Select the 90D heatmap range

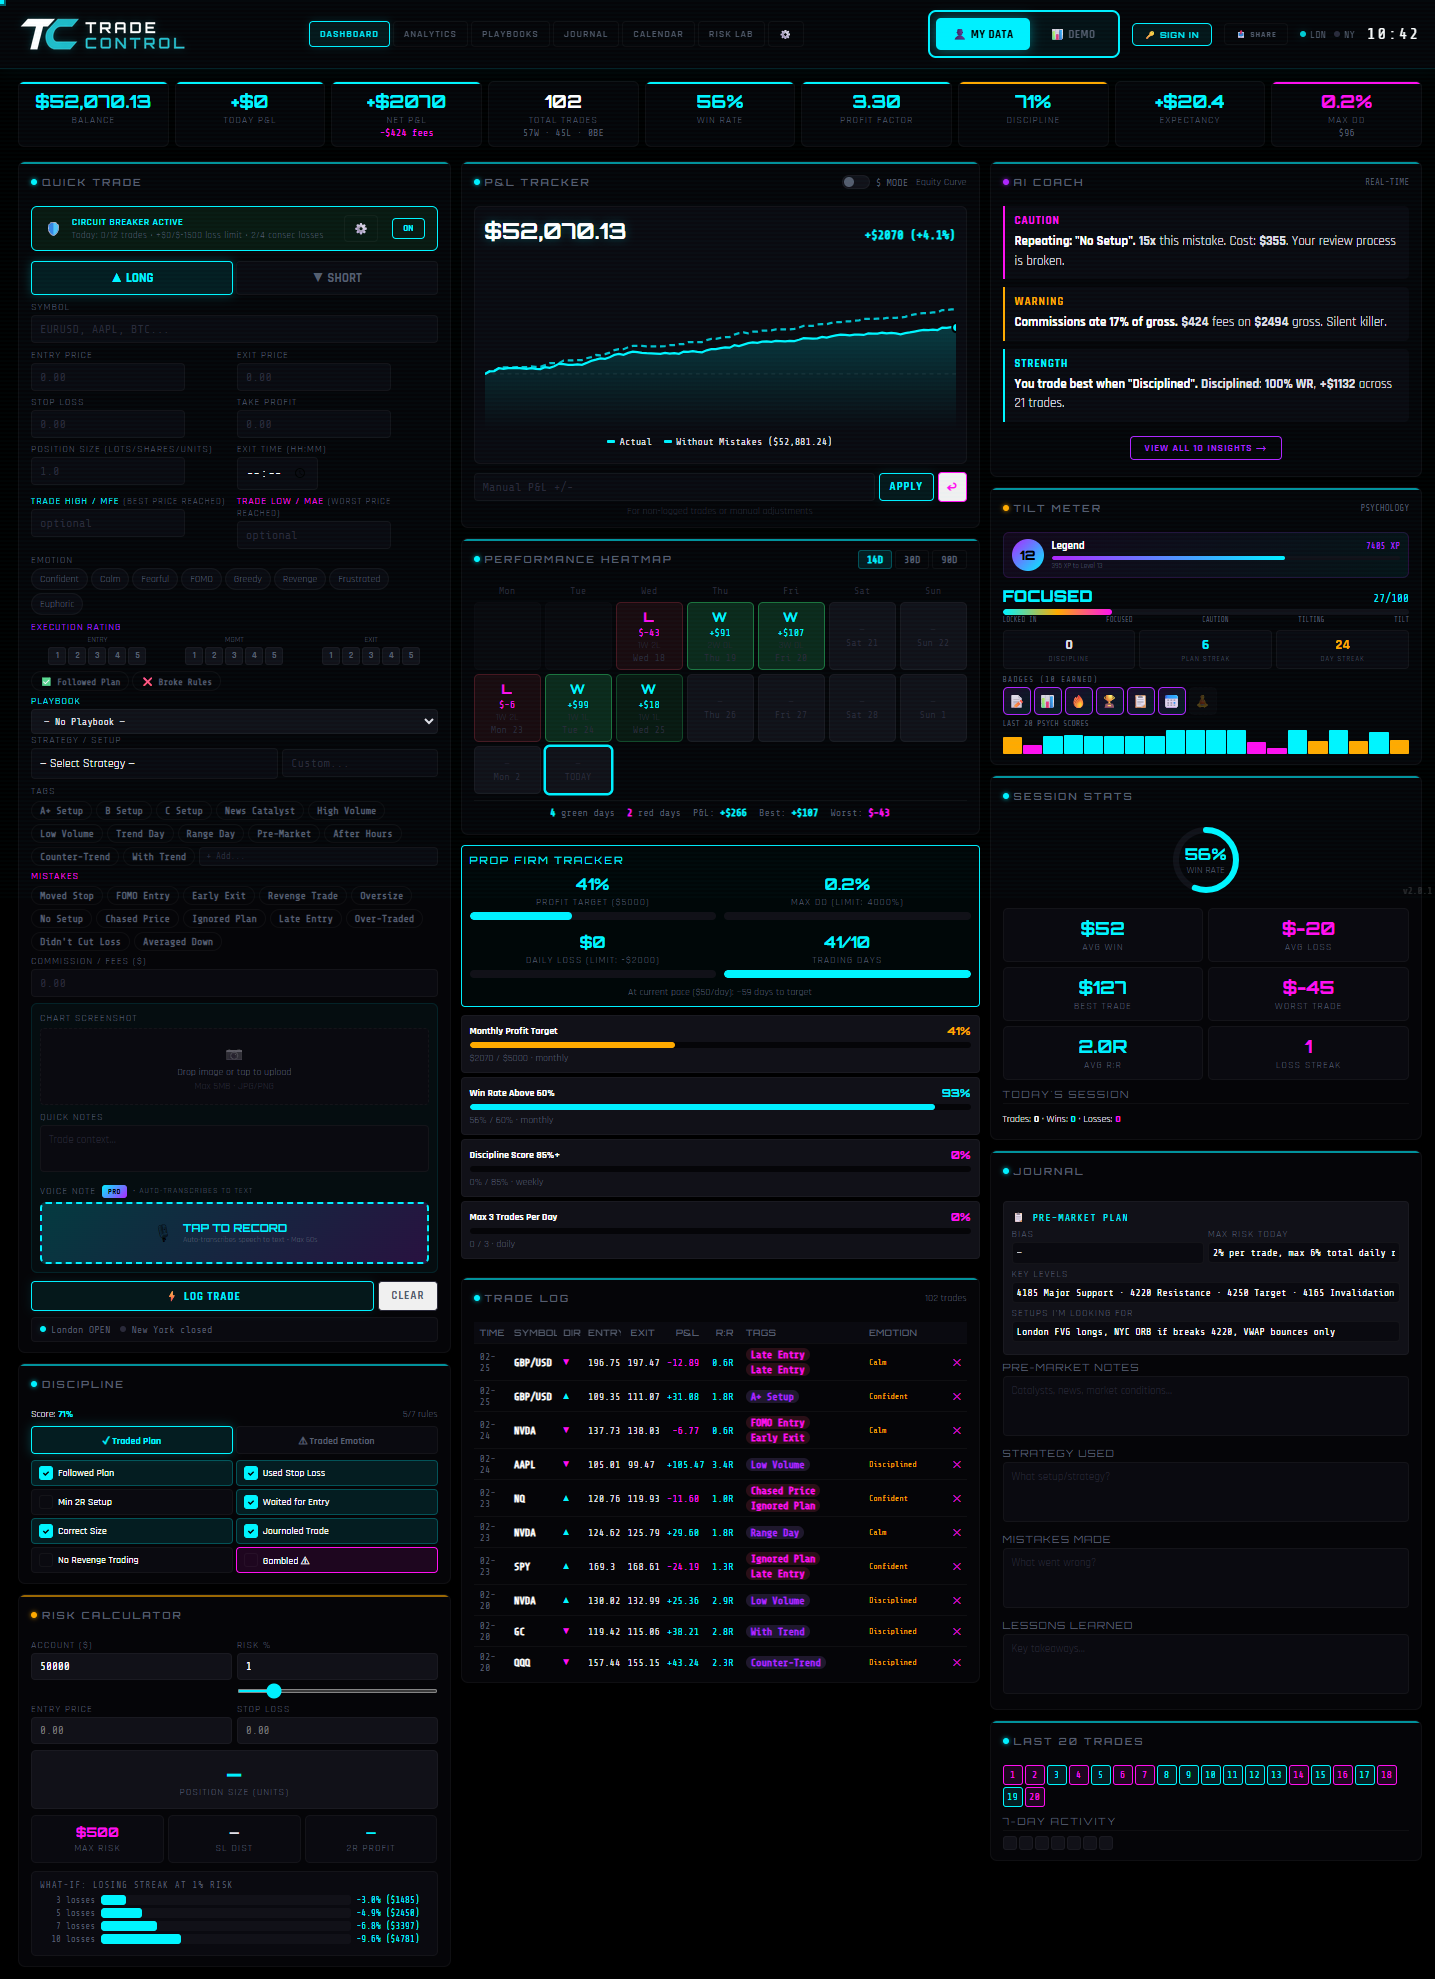tap(949, 560)
